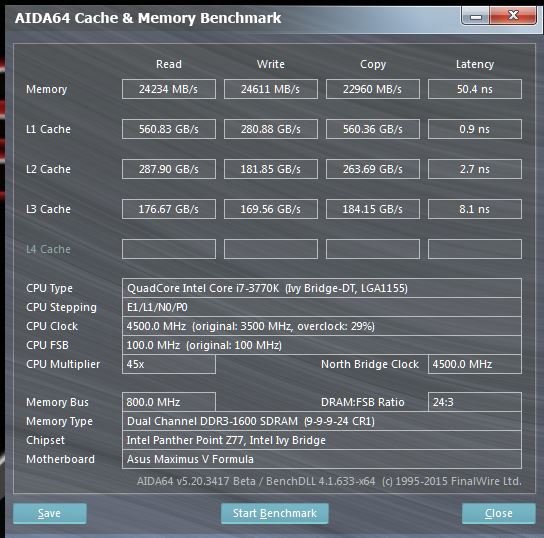Click the Latency column header
The width and height of the screenshot is (544, 538).
(x=475, y=65)
